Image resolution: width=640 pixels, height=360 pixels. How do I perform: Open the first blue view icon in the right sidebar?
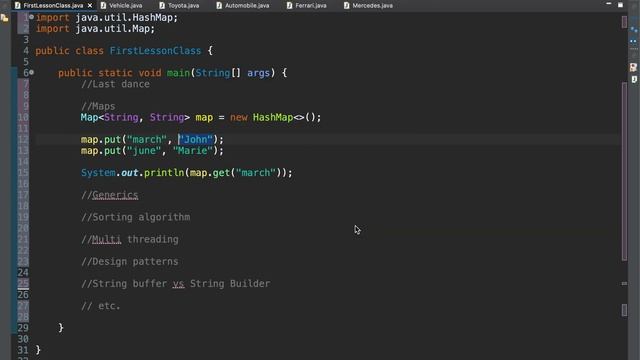633,30
